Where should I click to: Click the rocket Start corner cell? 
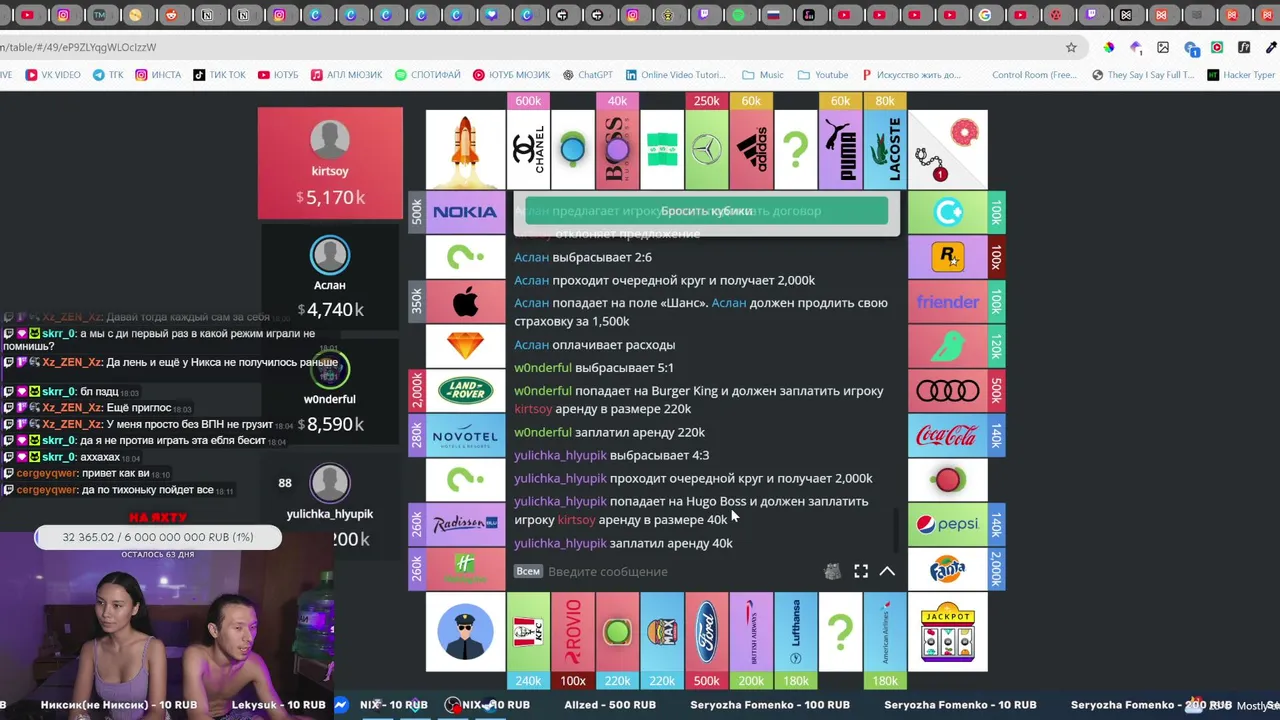click(465, 149)
